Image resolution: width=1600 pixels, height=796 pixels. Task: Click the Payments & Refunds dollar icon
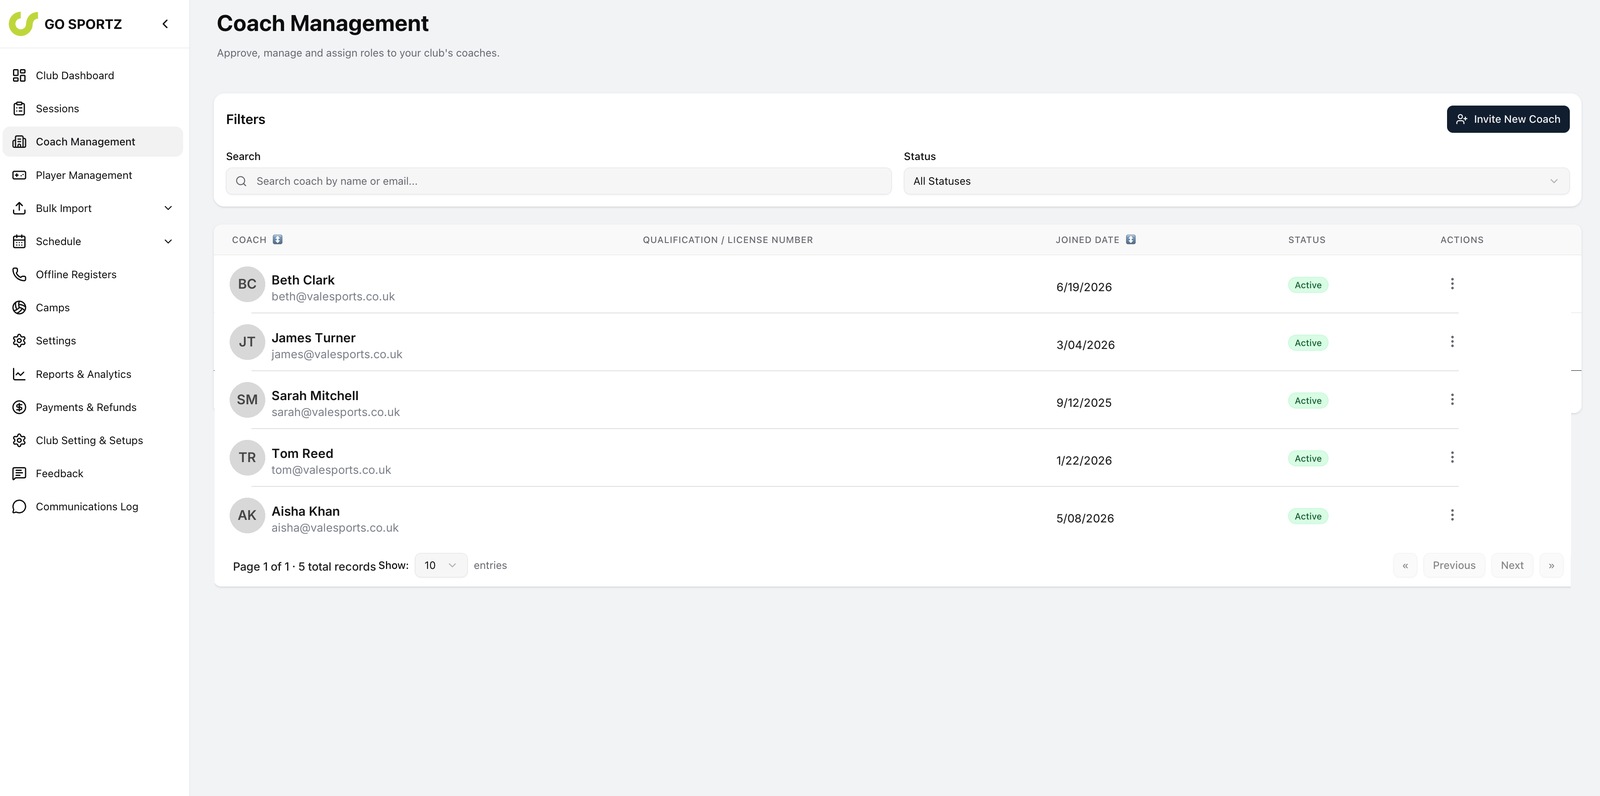coord(19,407)
